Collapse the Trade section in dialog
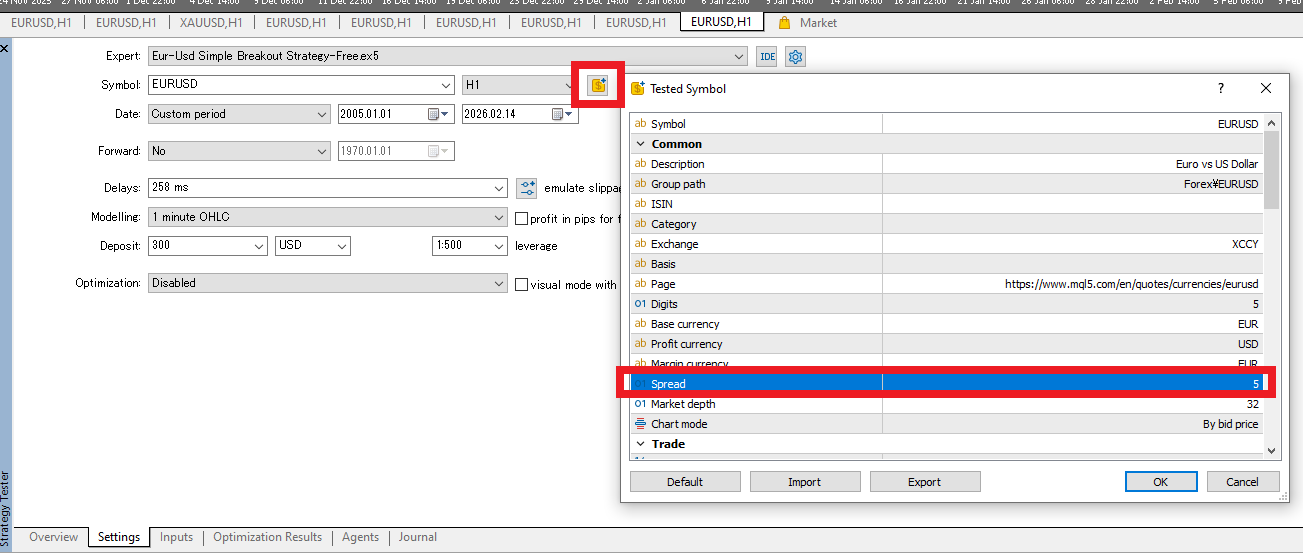Viewport: 1303px width, 554px height. pos(641,444)
